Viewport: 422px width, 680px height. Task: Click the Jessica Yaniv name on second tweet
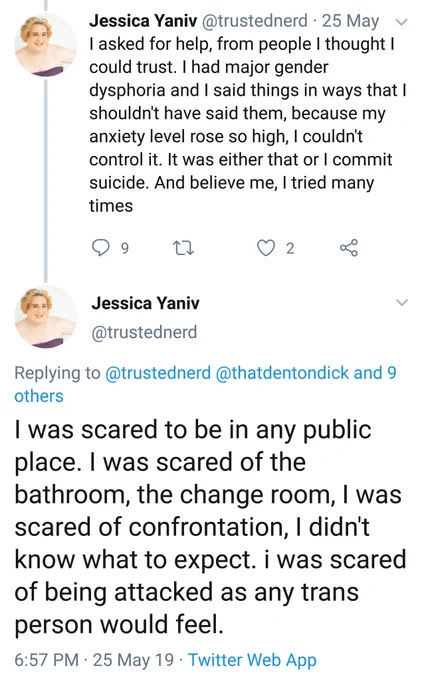[x=145, y=303]
